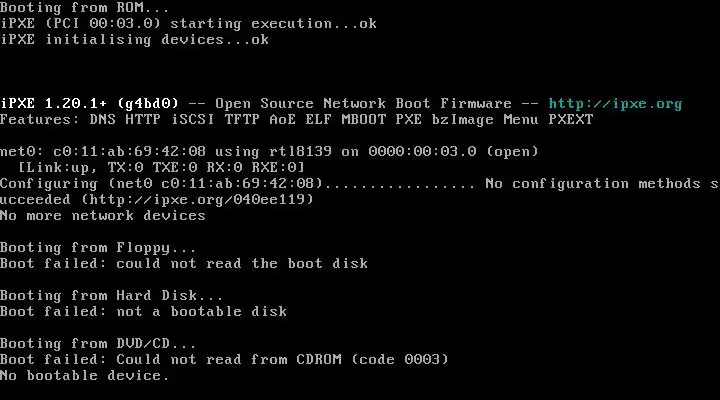Screen dimensions: 720x400
Task: Click "could not read the boot disk" message
Action: tap(242, 264)
